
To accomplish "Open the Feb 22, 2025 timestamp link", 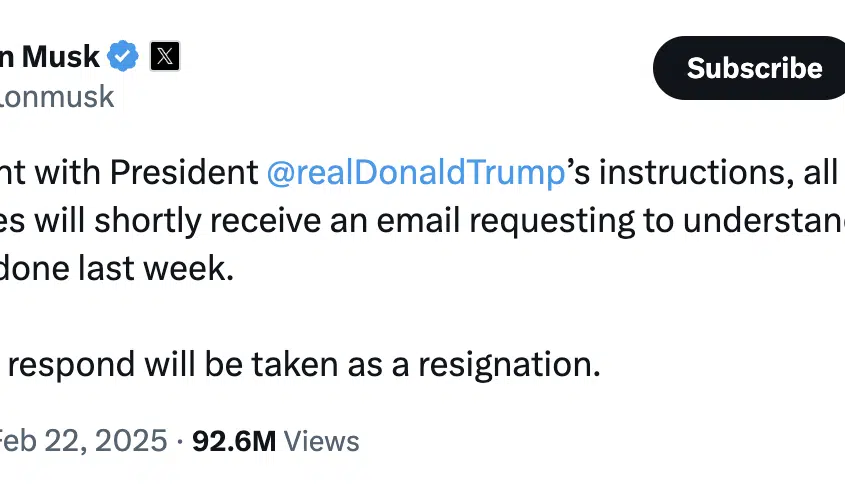I will click(84, 441).
